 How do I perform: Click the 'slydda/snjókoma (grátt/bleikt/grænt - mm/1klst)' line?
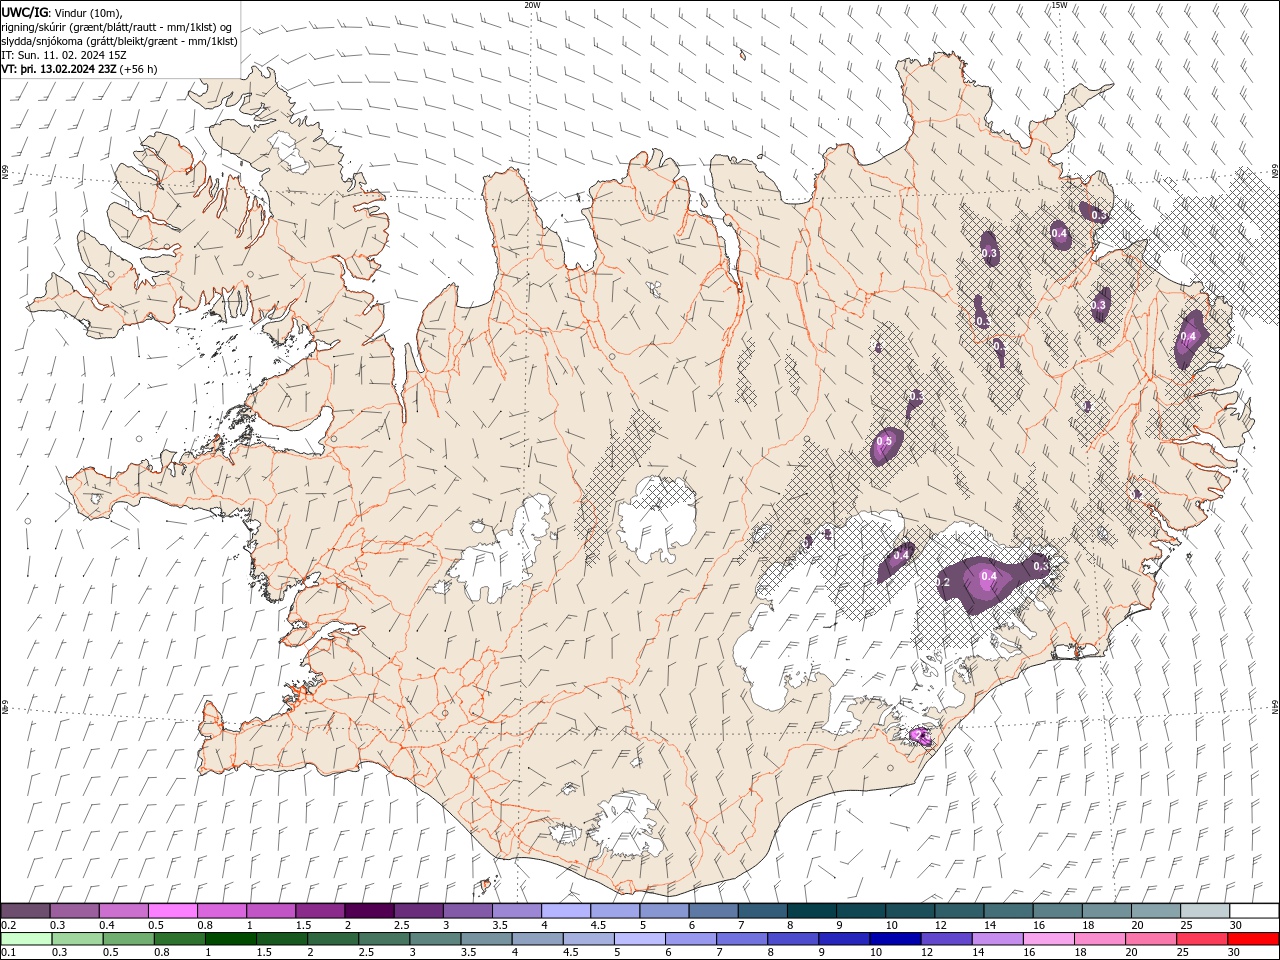tap(119, 41)
